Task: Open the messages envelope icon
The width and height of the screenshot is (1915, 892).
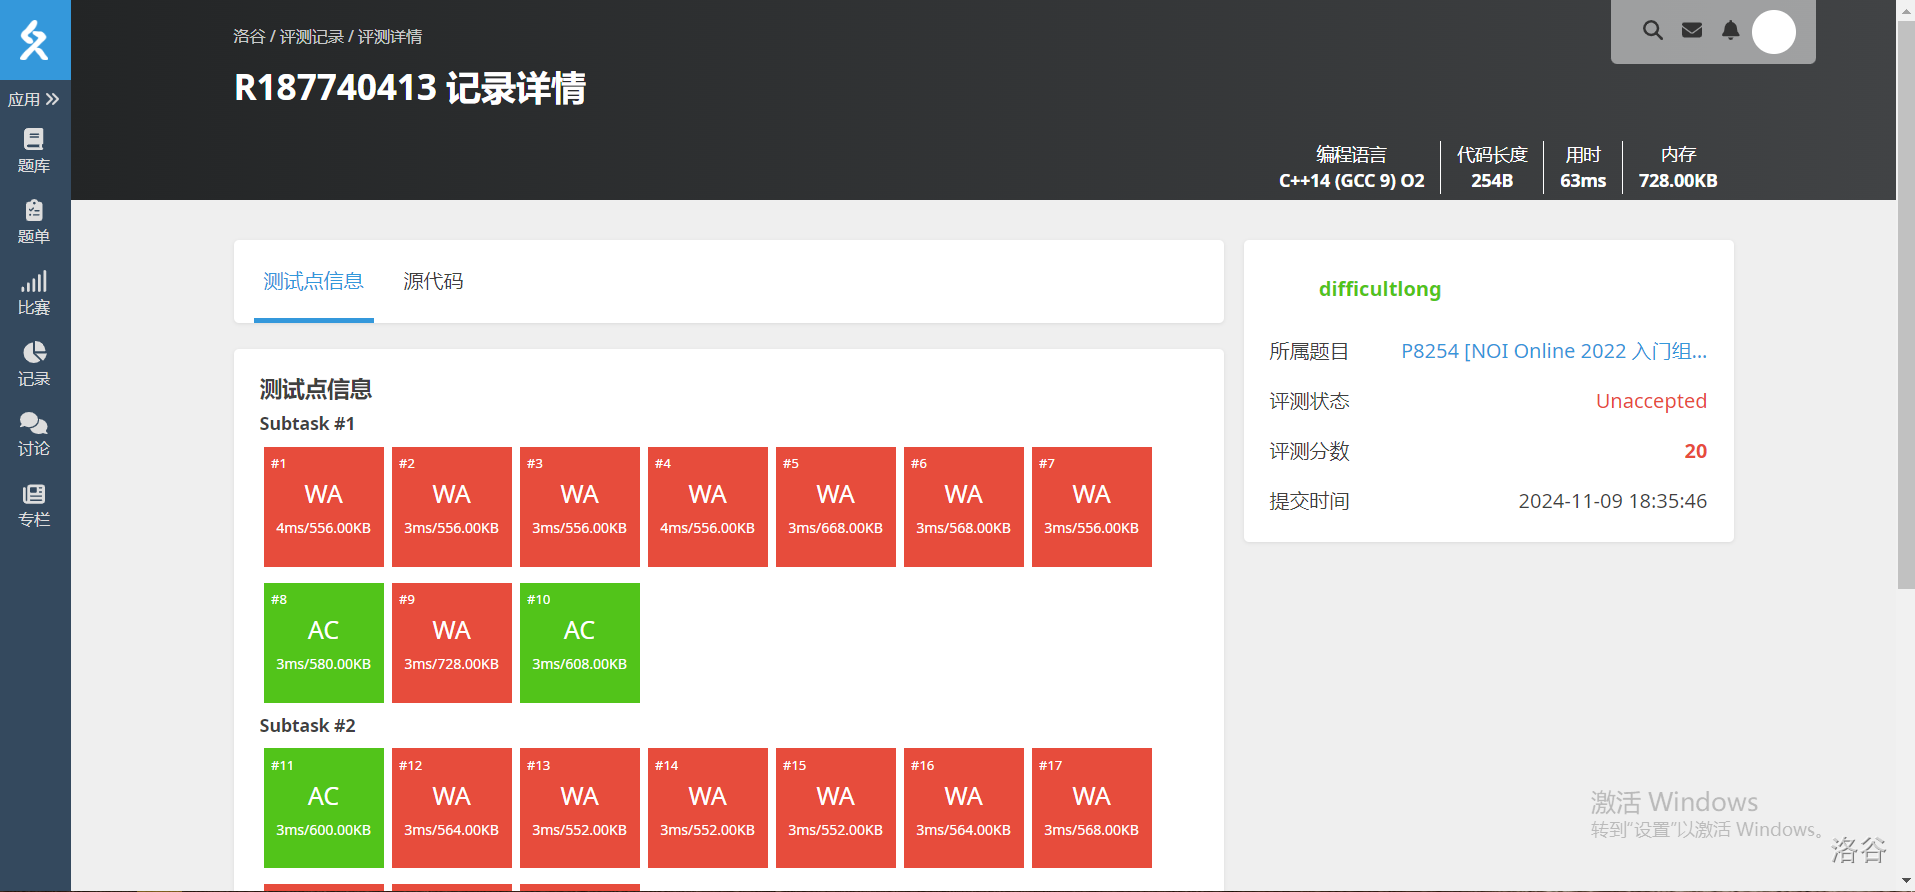Action: pos(1692,31)
